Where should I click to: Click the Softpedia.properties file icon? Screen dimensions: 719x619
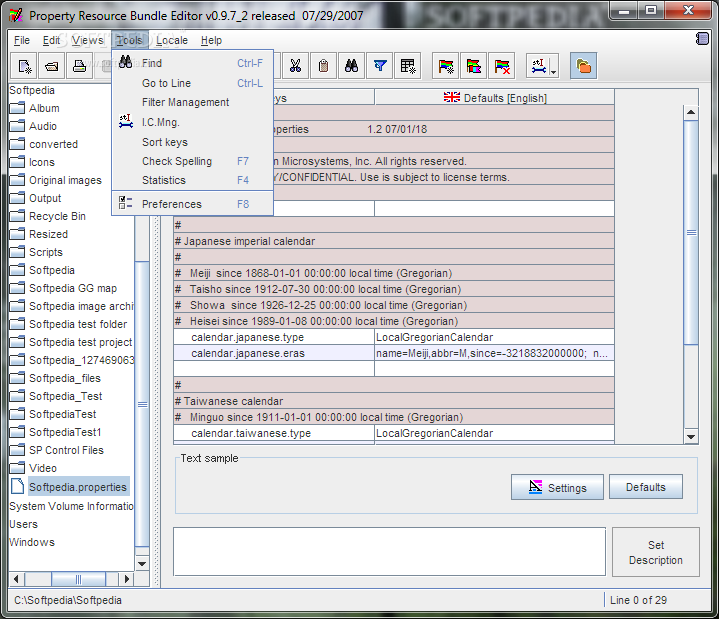[x=17, y=486]
